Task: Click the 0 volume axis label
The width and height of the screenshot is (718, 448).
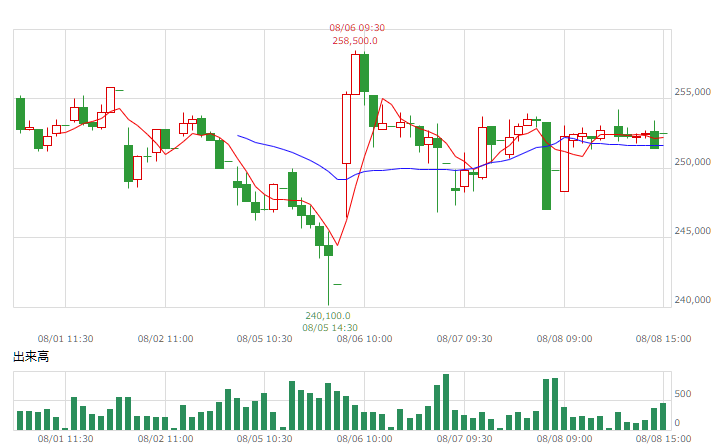Action: pos(678,423)
